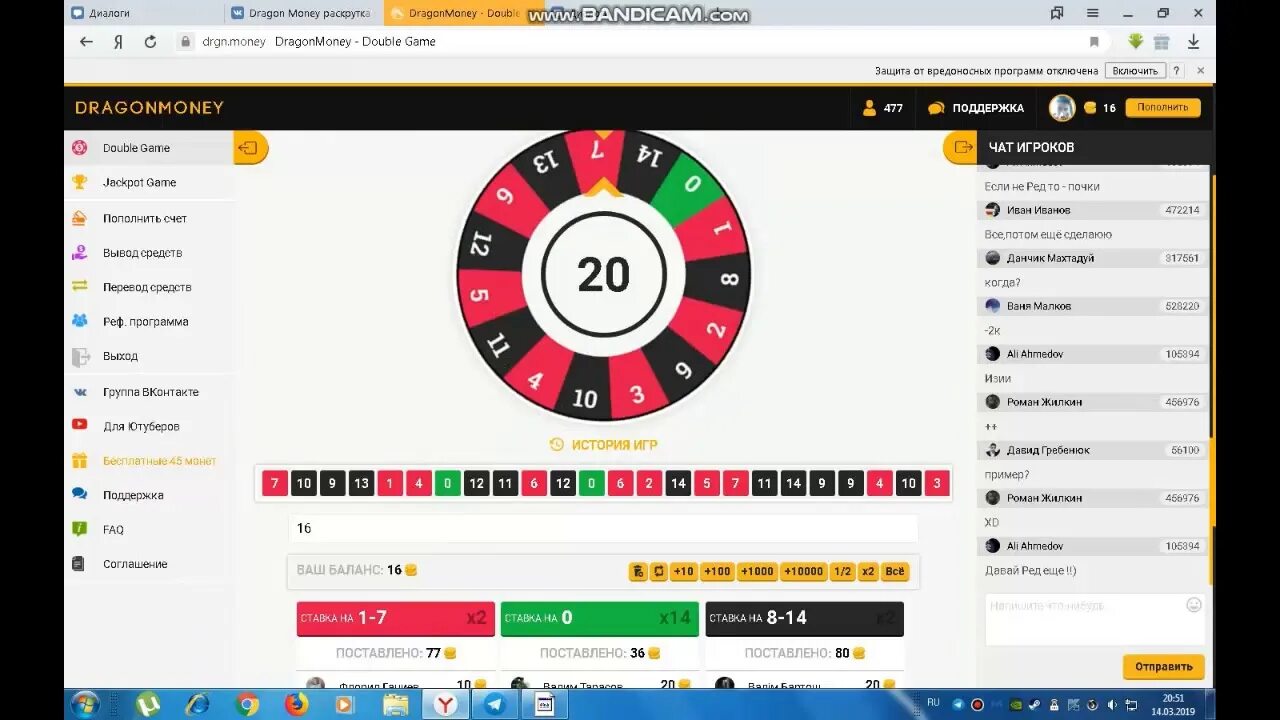Click the Double Game menu label

(x=136, y=148)
